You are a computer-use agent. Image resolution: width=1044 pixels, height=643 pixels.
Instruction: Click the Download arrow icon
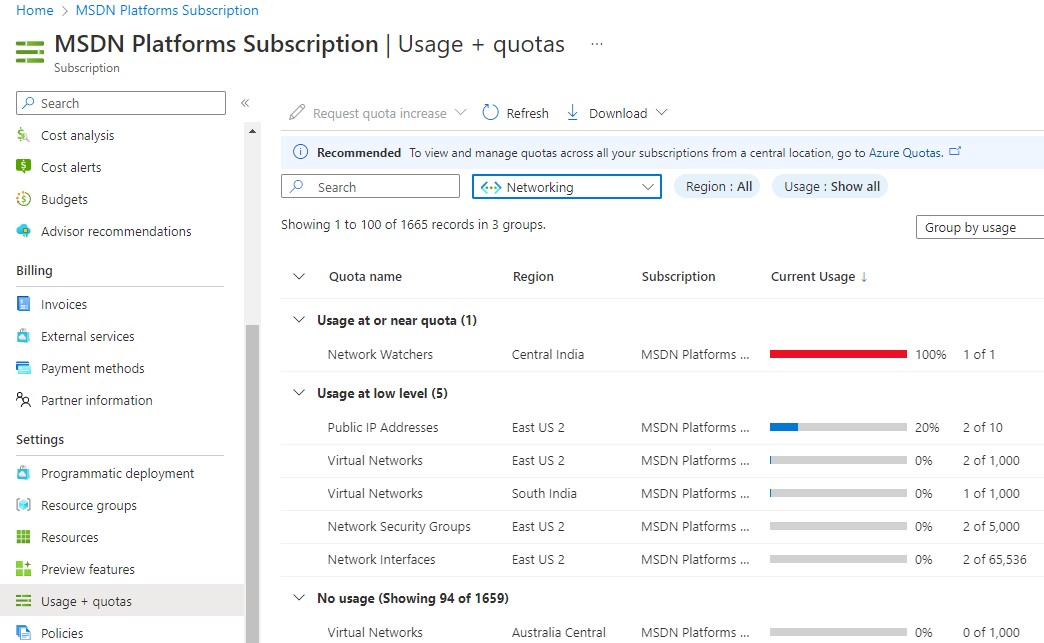[573, 112]
